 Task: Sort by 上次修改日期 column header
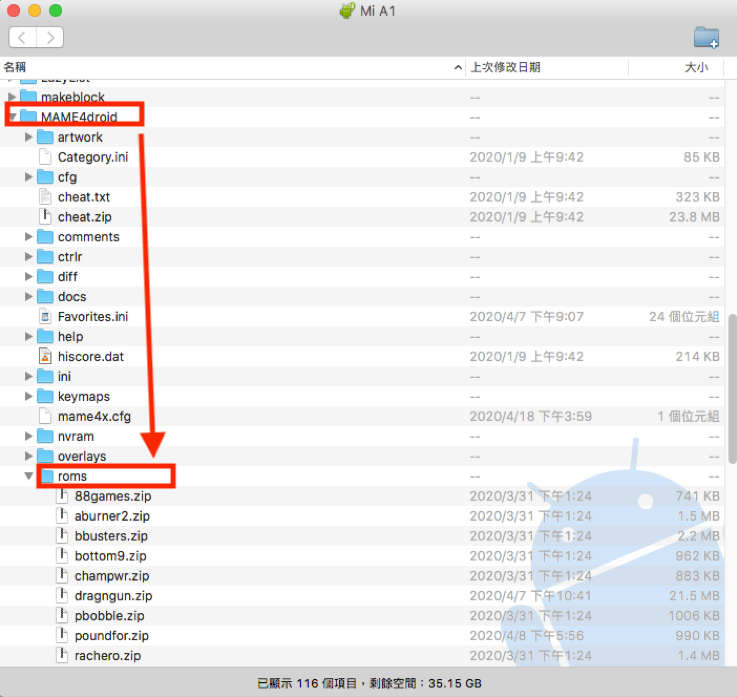[547, 67]
